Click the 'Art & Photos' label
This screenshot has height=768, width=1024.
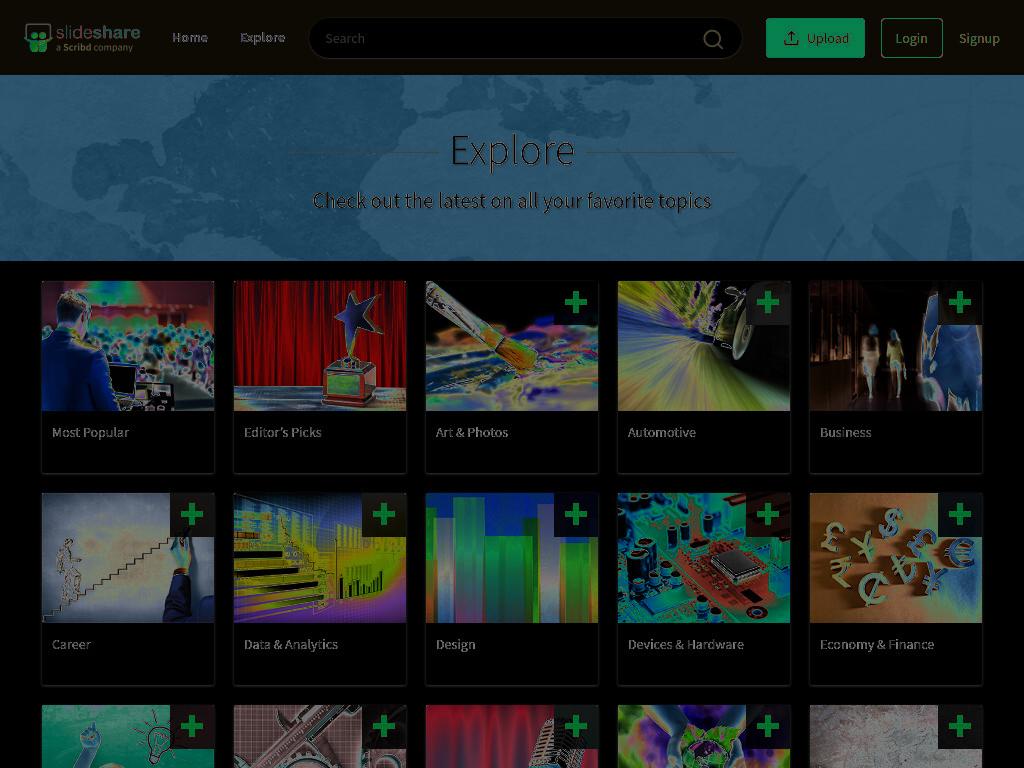[472, 432]
